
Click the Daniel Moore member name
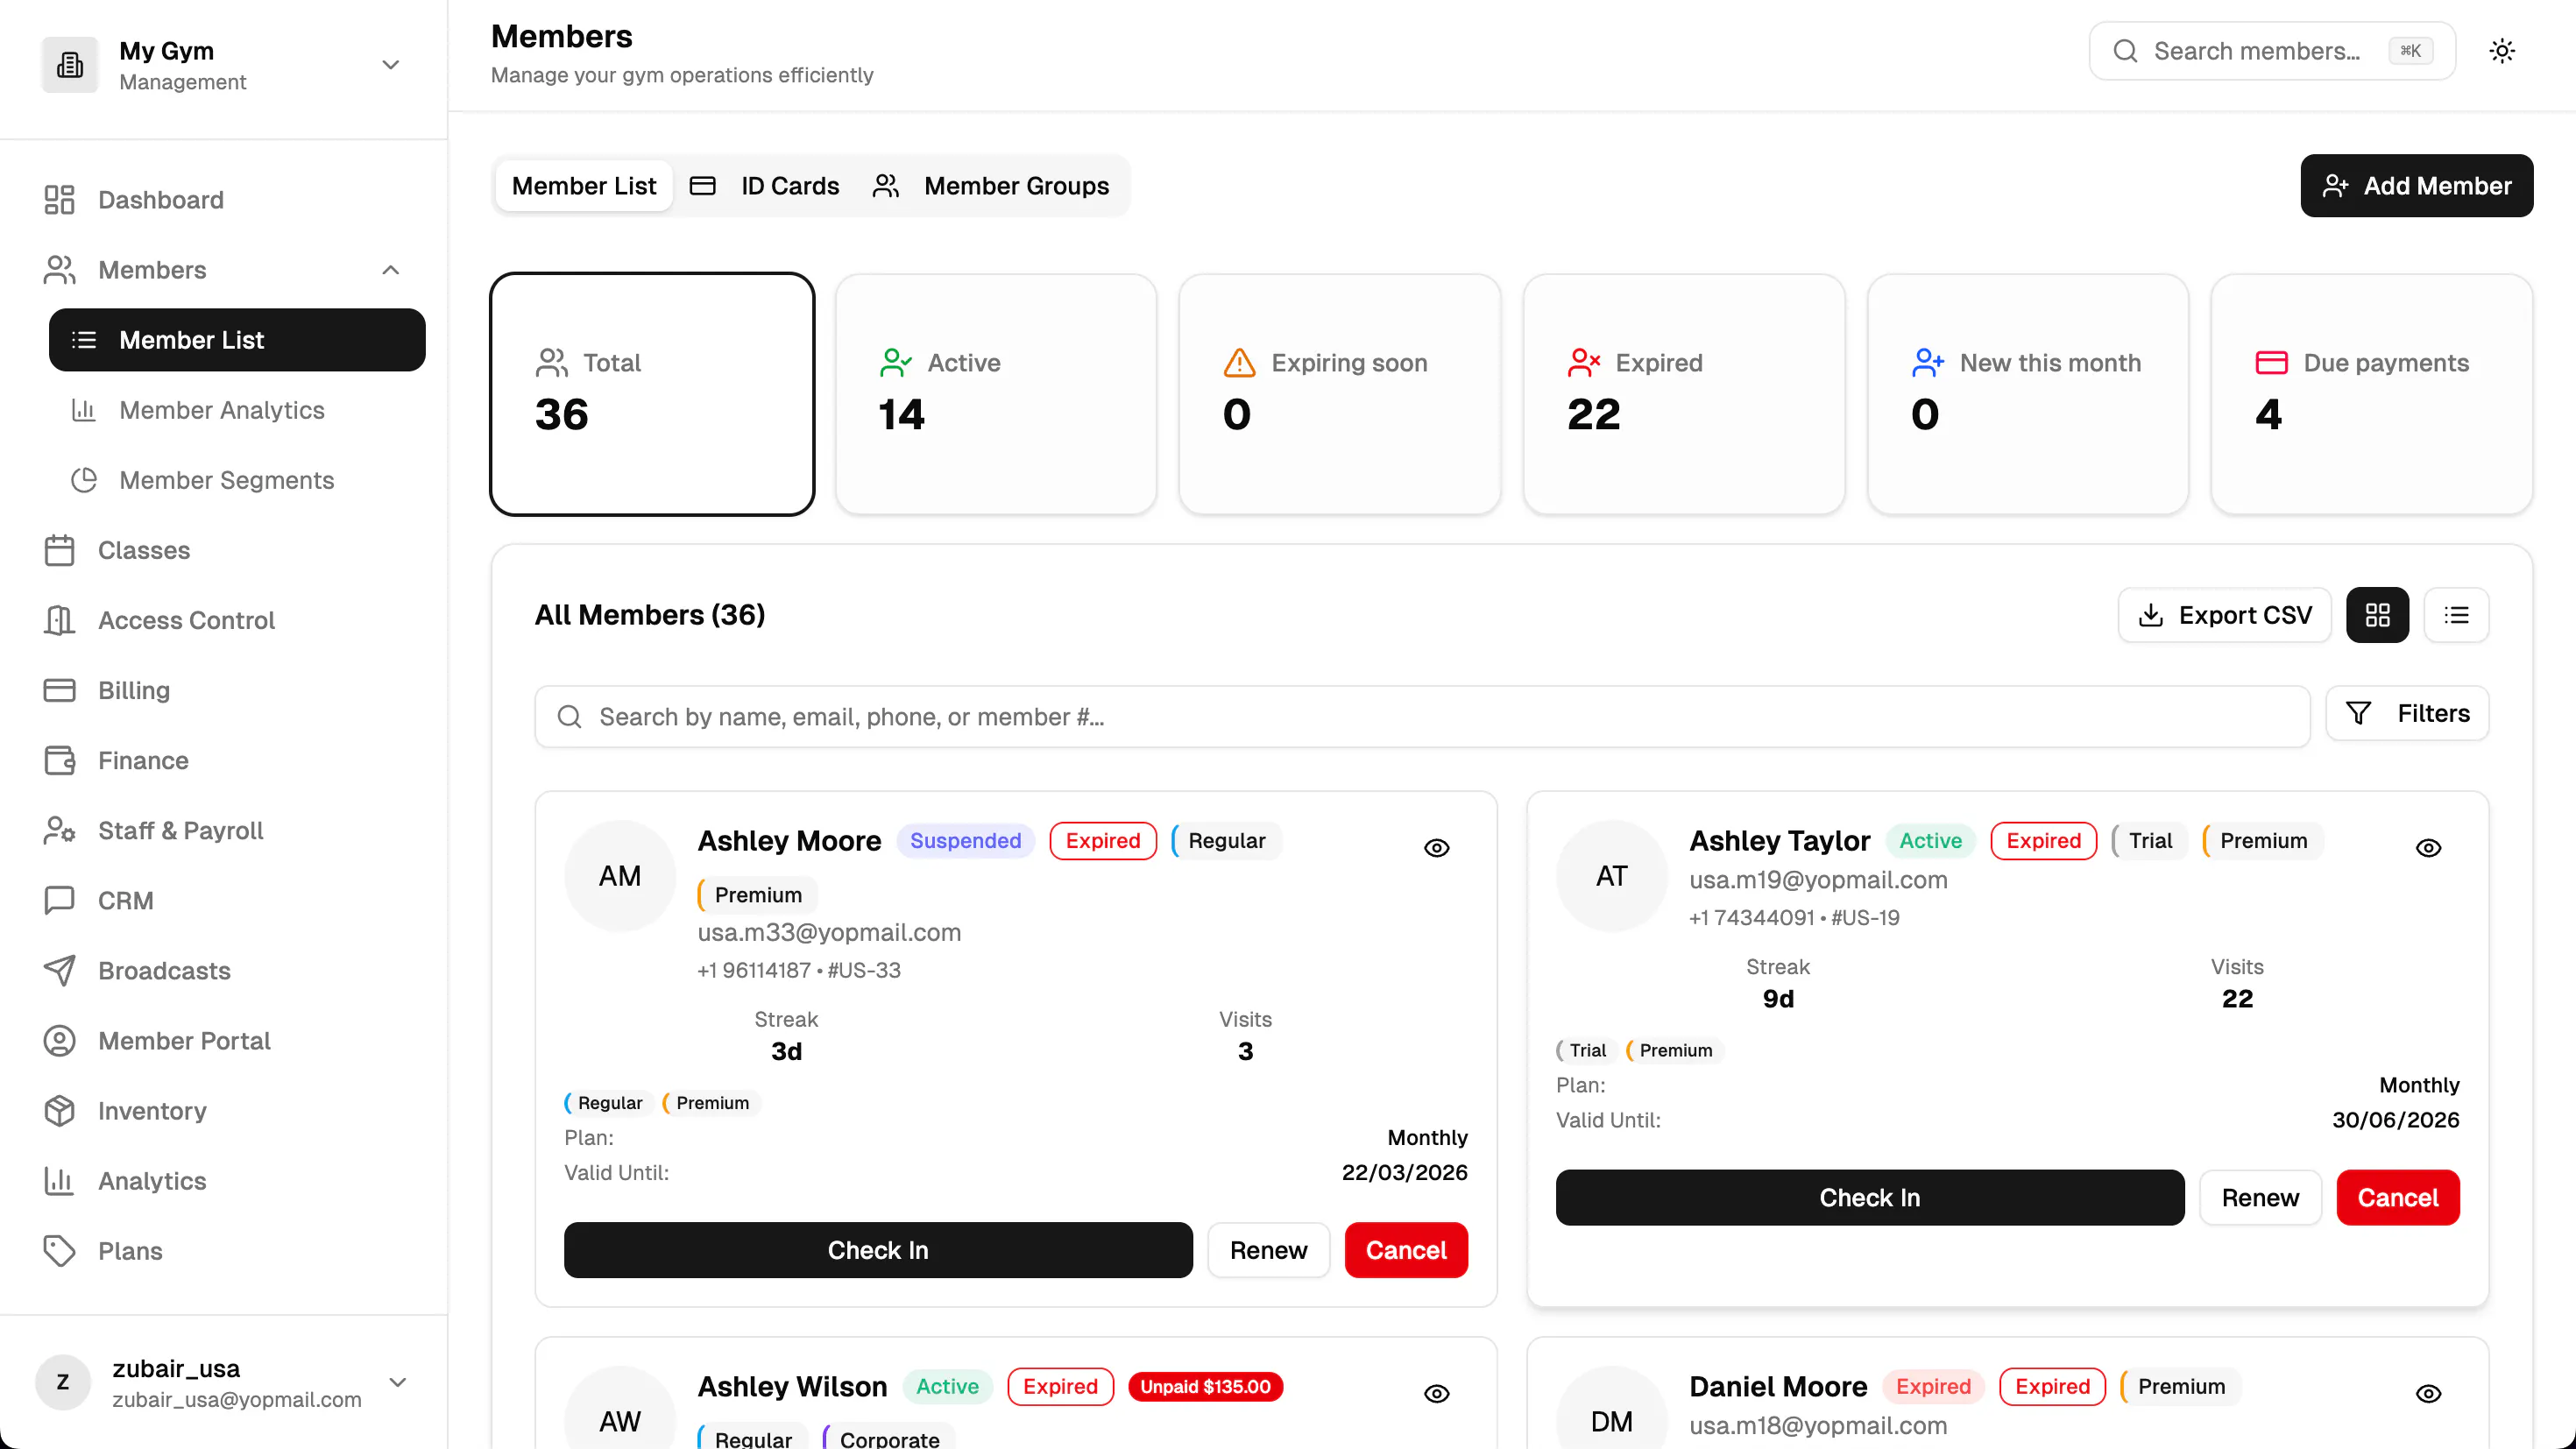point(1778,1387)
